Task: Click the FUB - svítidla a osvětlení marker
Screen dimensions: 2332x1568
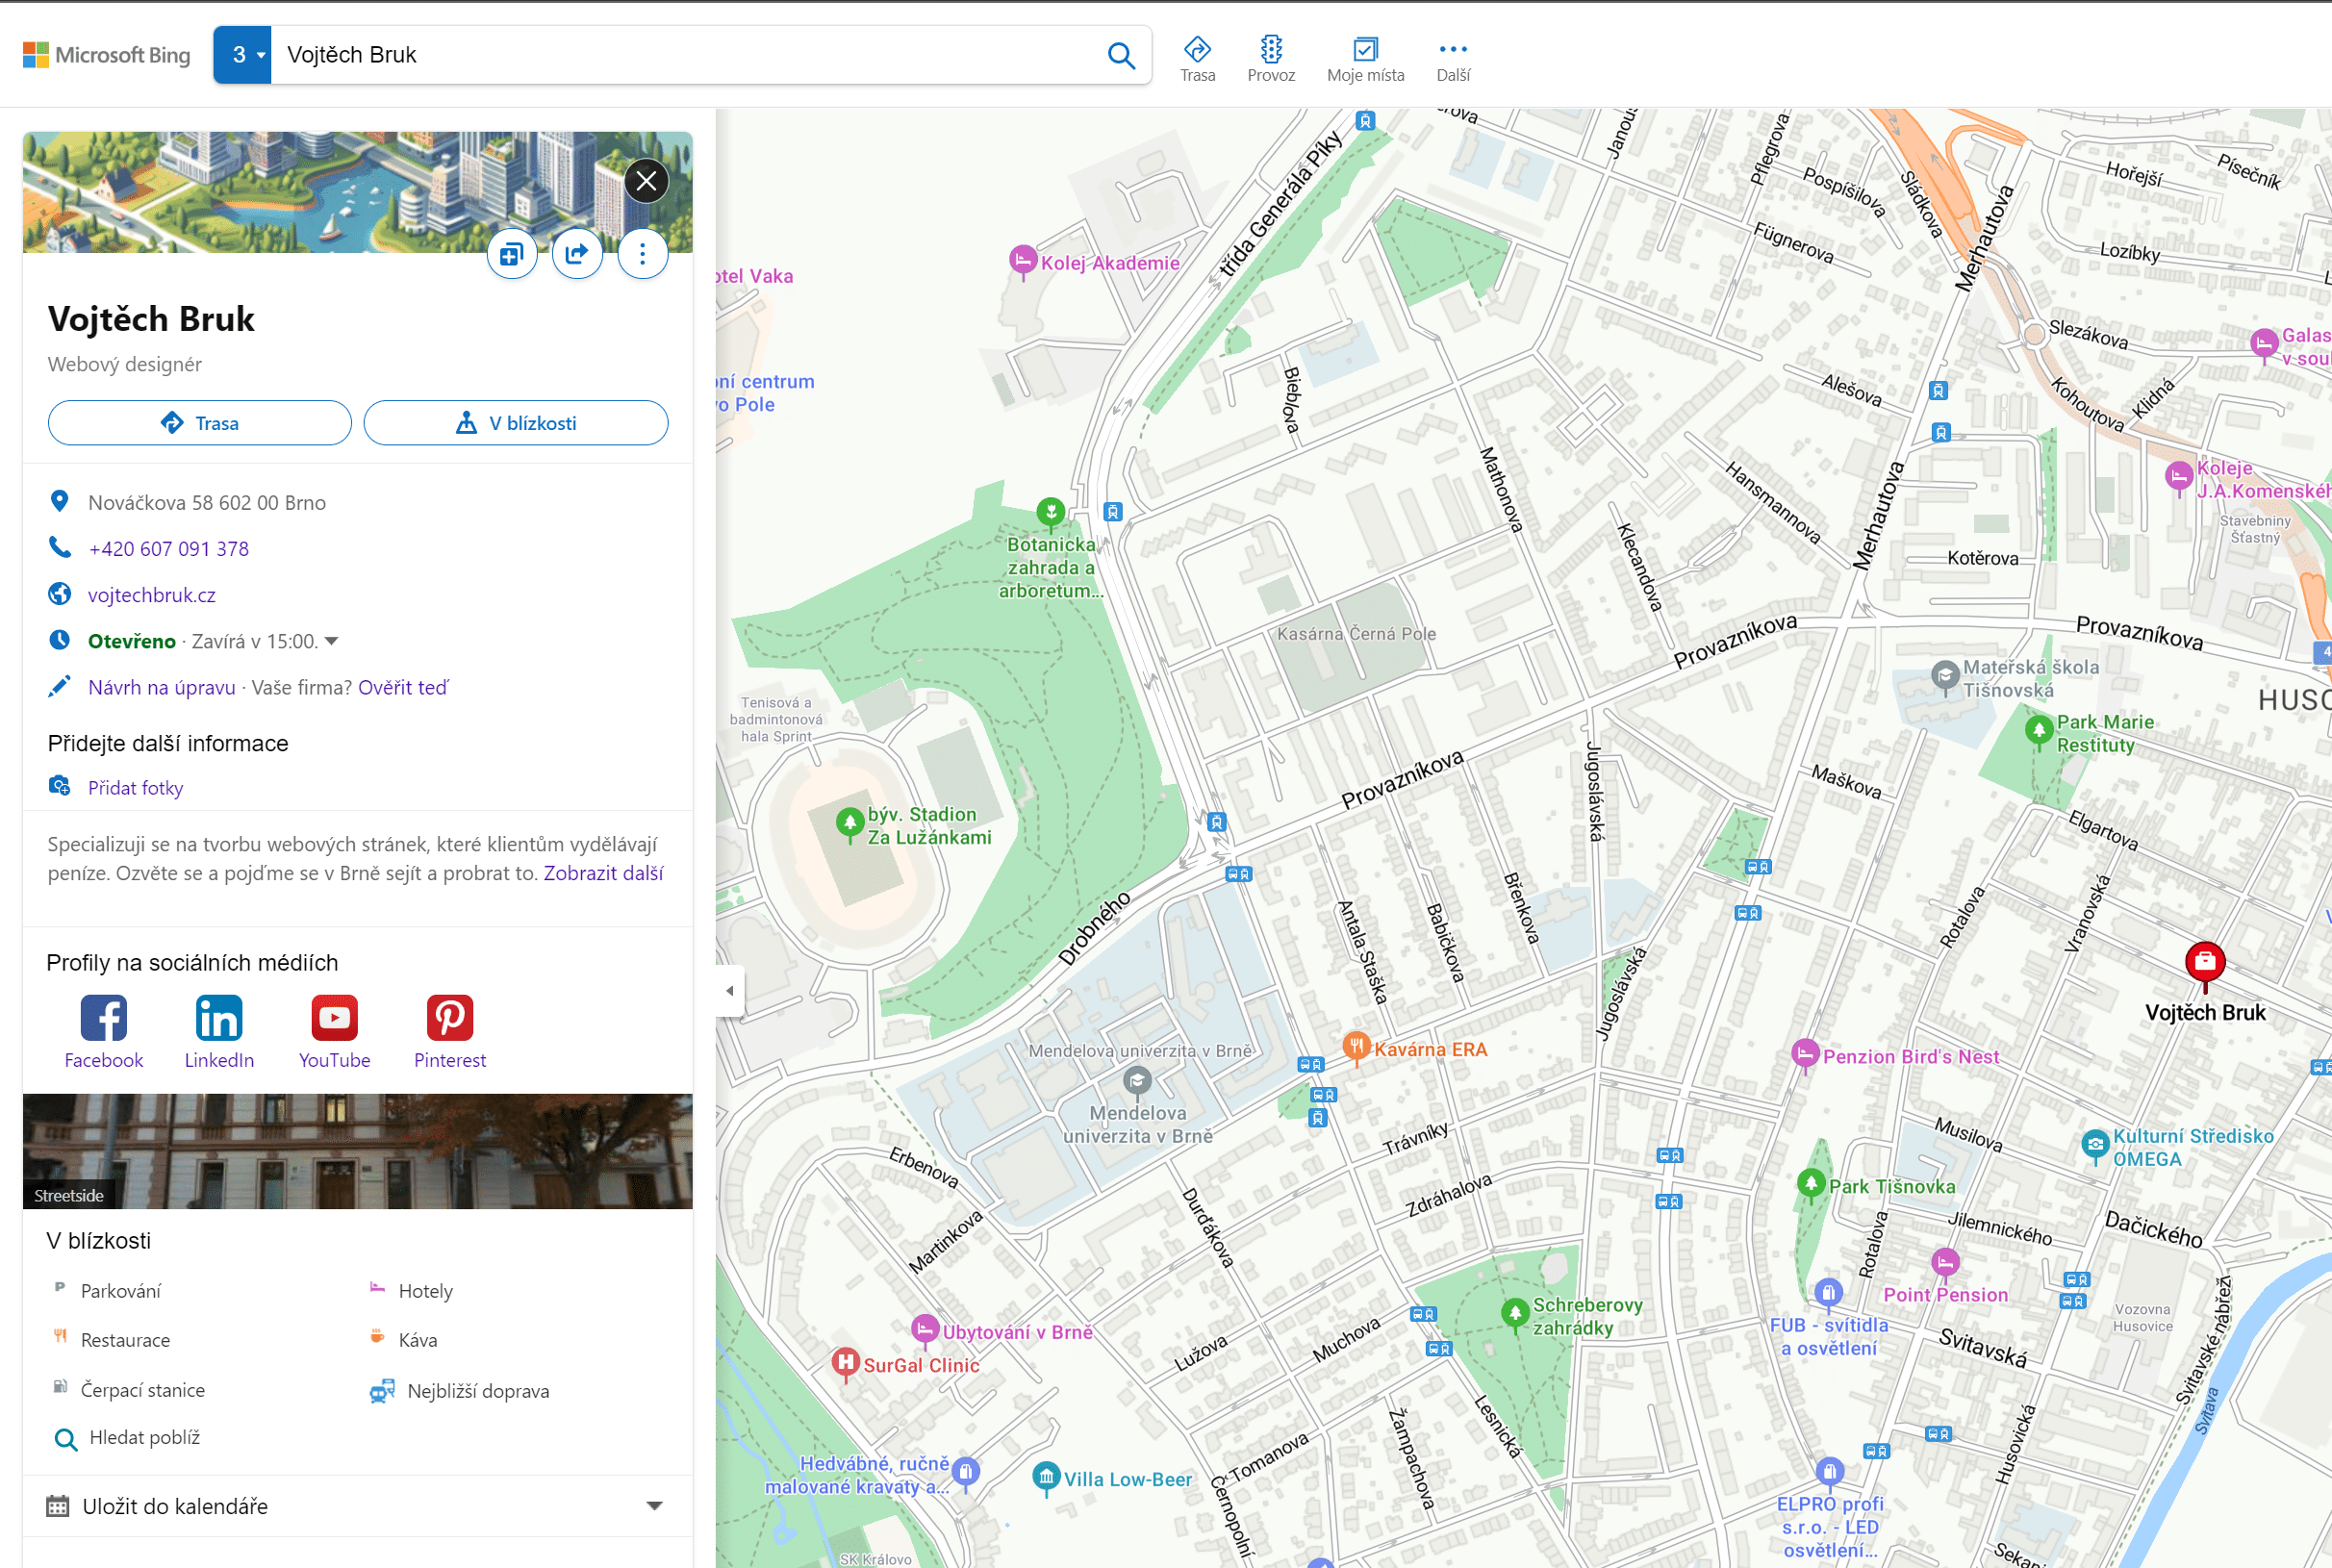Action: point(1828,1294)
